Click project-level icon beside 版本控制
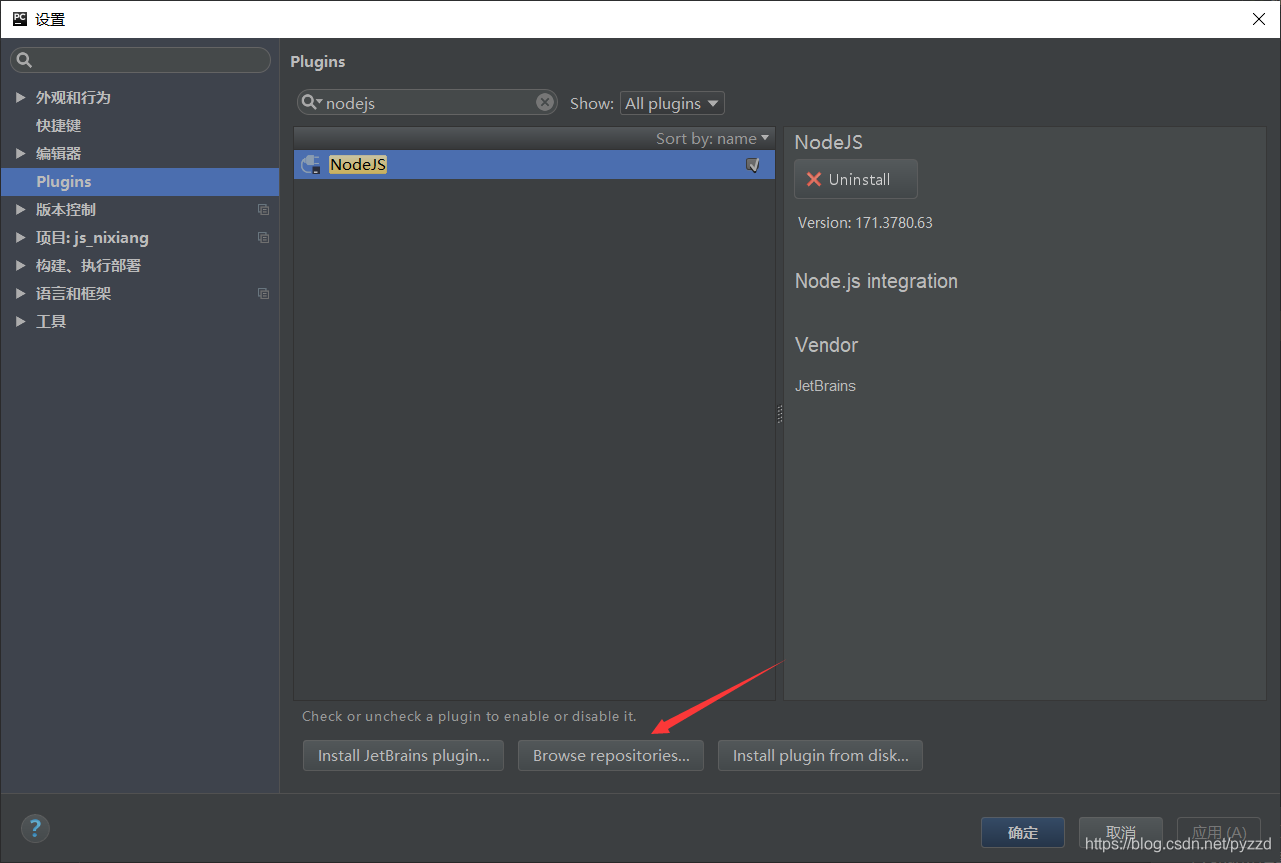This screenshot has height=863, width=1281. point(264,210)
